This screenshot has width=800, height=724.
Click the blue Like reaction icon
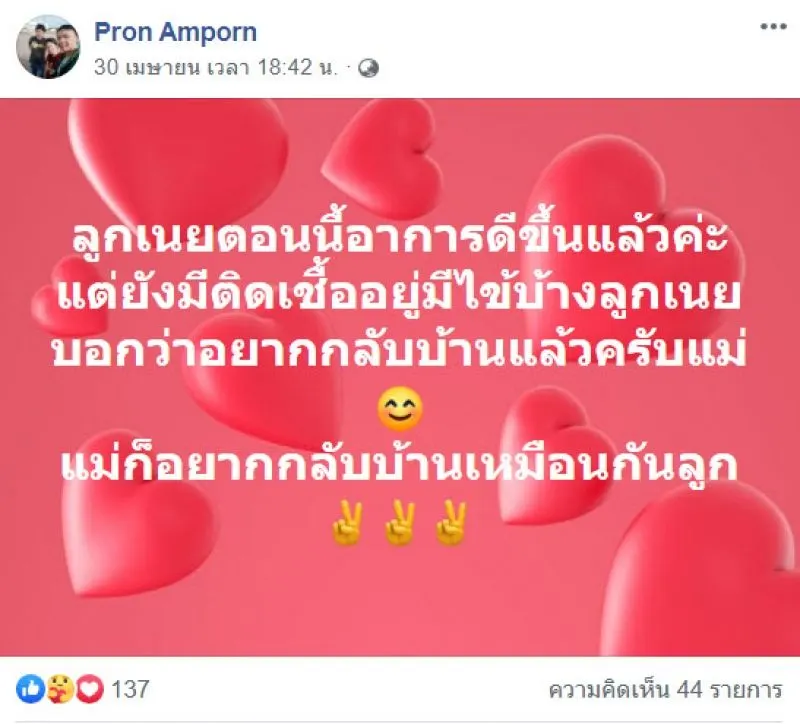pos(31,689)
